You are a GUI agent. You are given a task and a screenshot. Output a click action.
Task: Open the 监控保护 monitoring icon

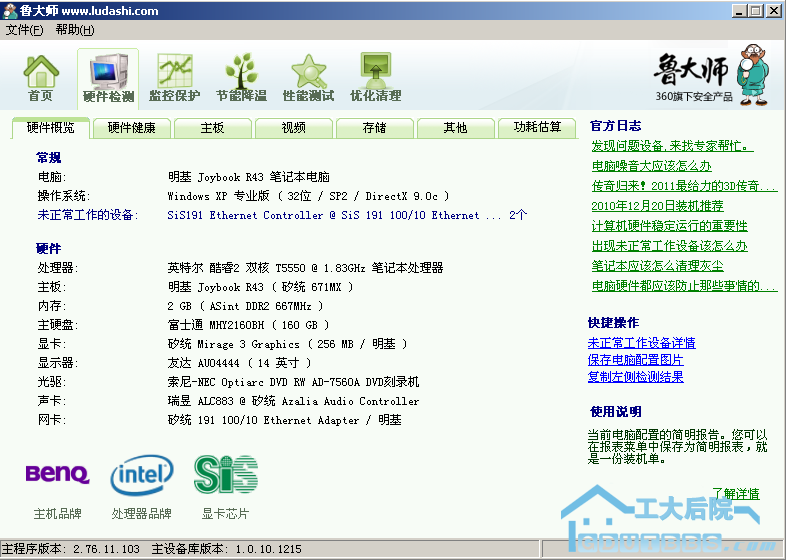174,78
